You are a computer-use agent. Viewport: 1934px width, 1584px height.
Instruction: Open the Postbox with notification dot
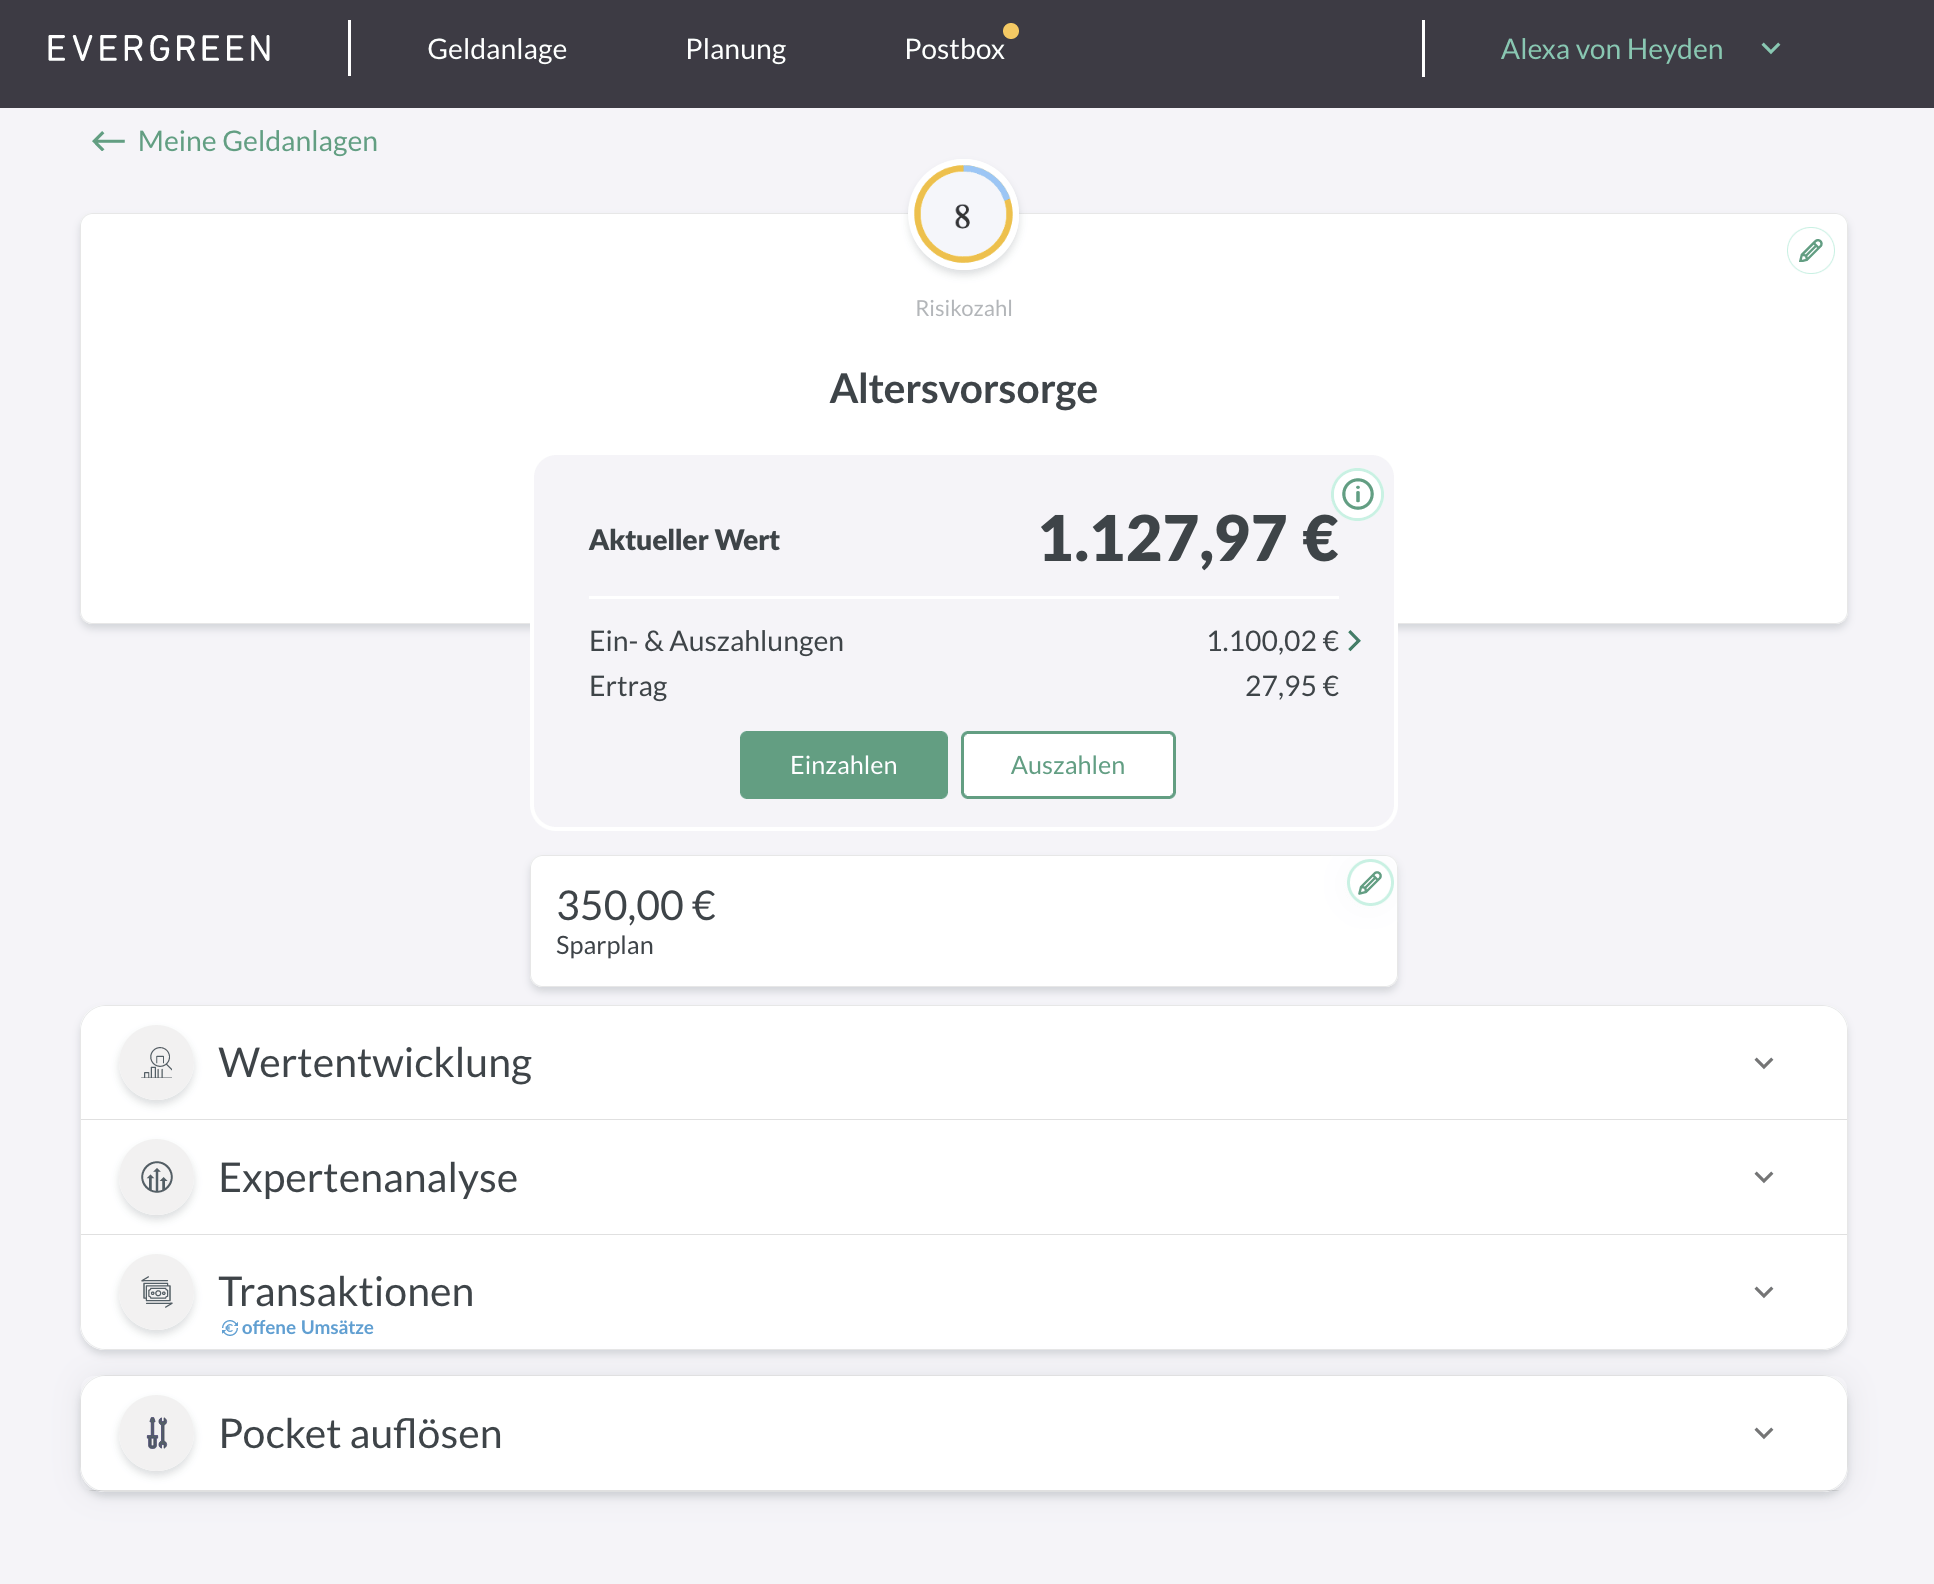point(955,49)
